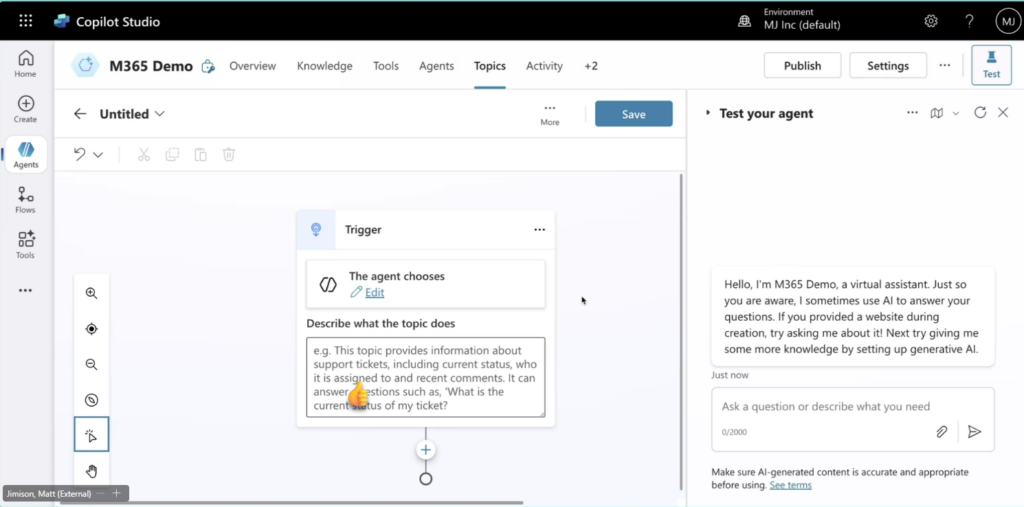
Task: Copy the selected node
Action: pos(172,154)
